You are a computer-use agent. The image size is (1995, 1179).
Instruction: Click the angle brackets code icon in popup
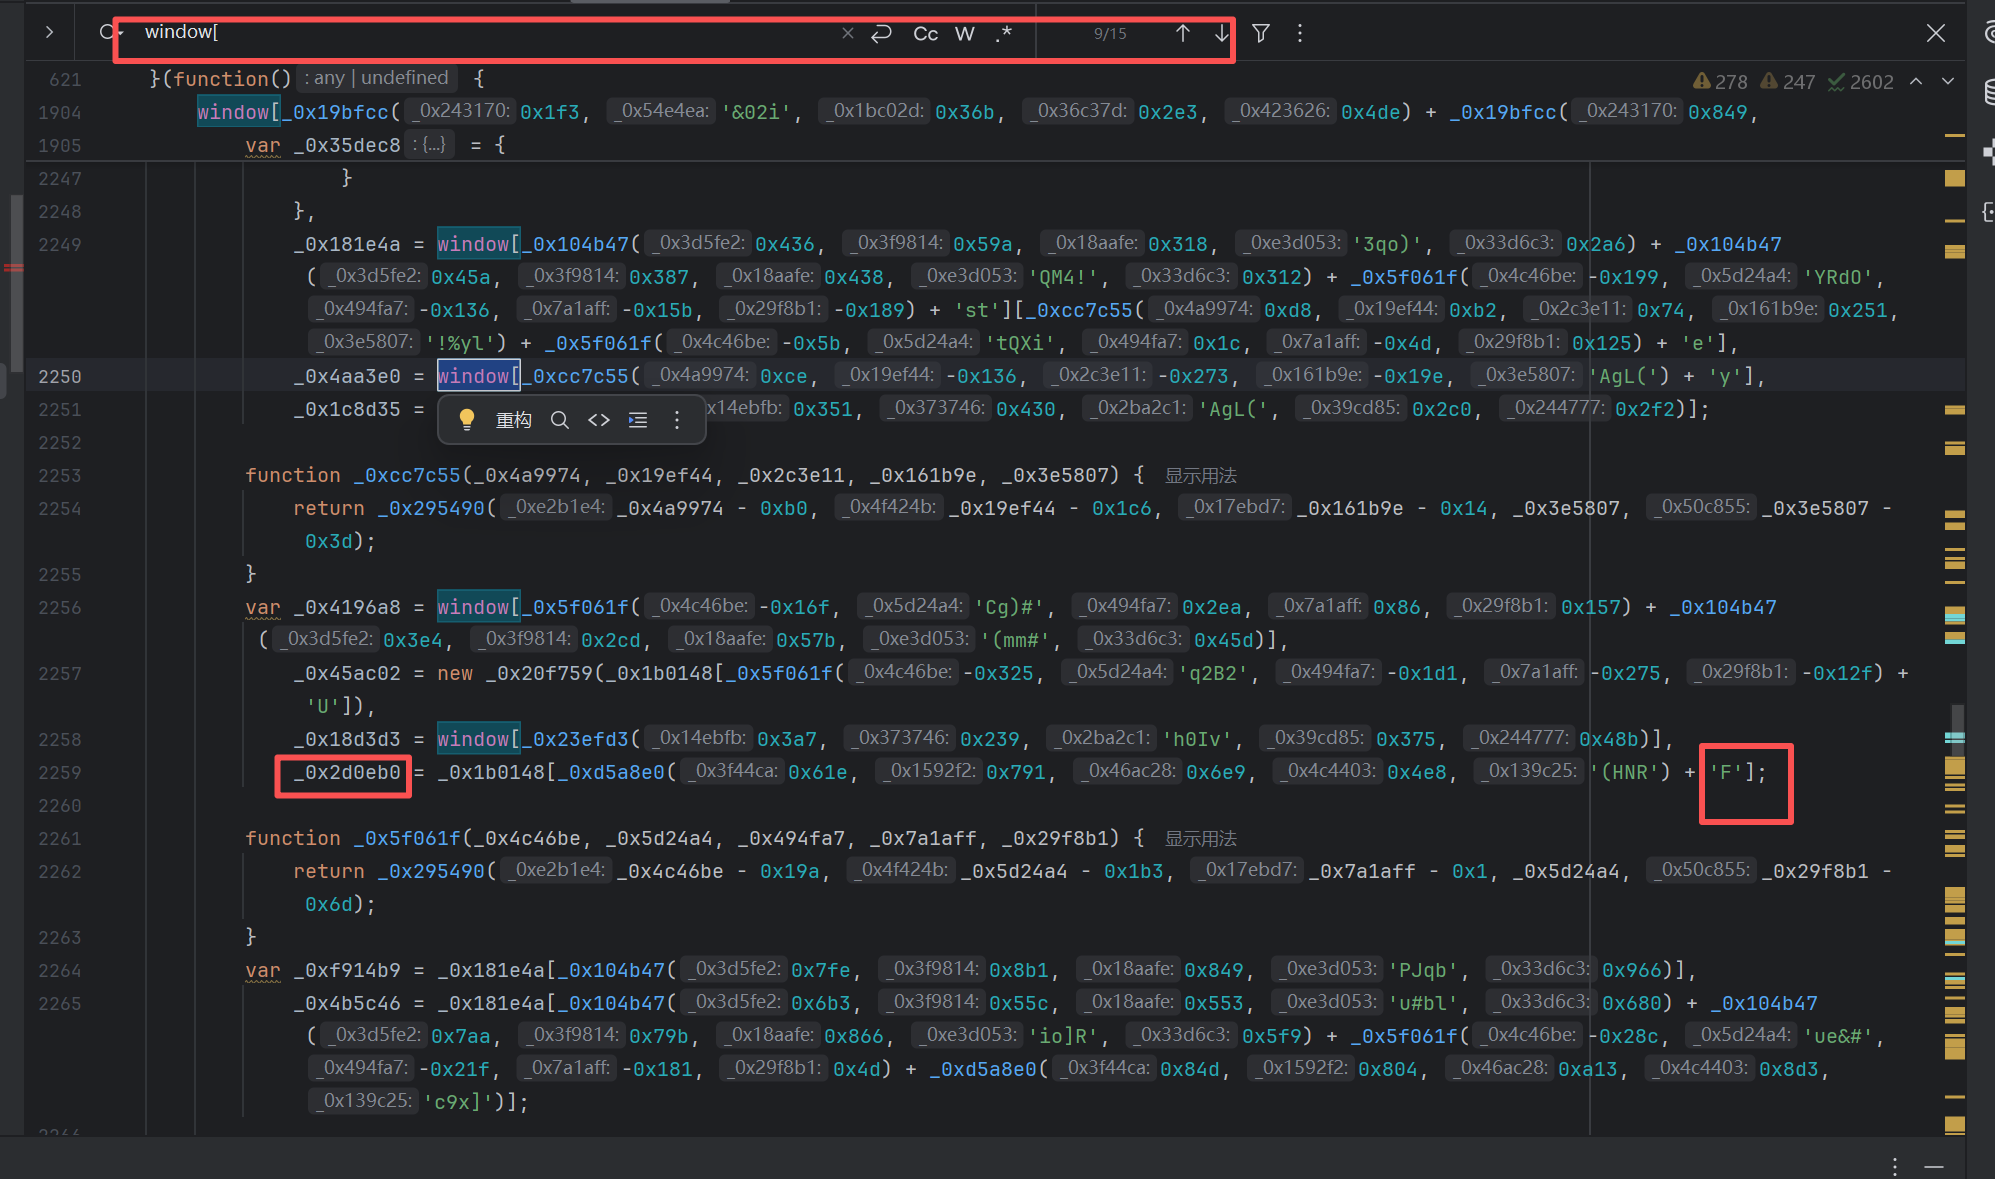pos(598,420)
